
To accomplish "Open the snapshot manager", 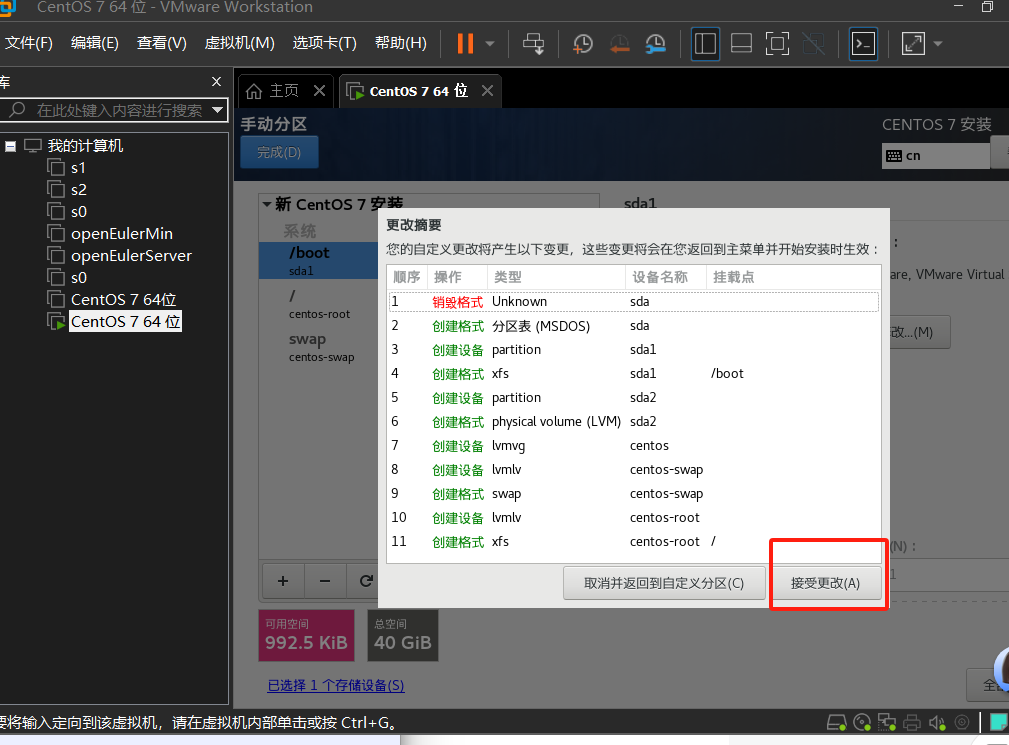I will 655,44.
